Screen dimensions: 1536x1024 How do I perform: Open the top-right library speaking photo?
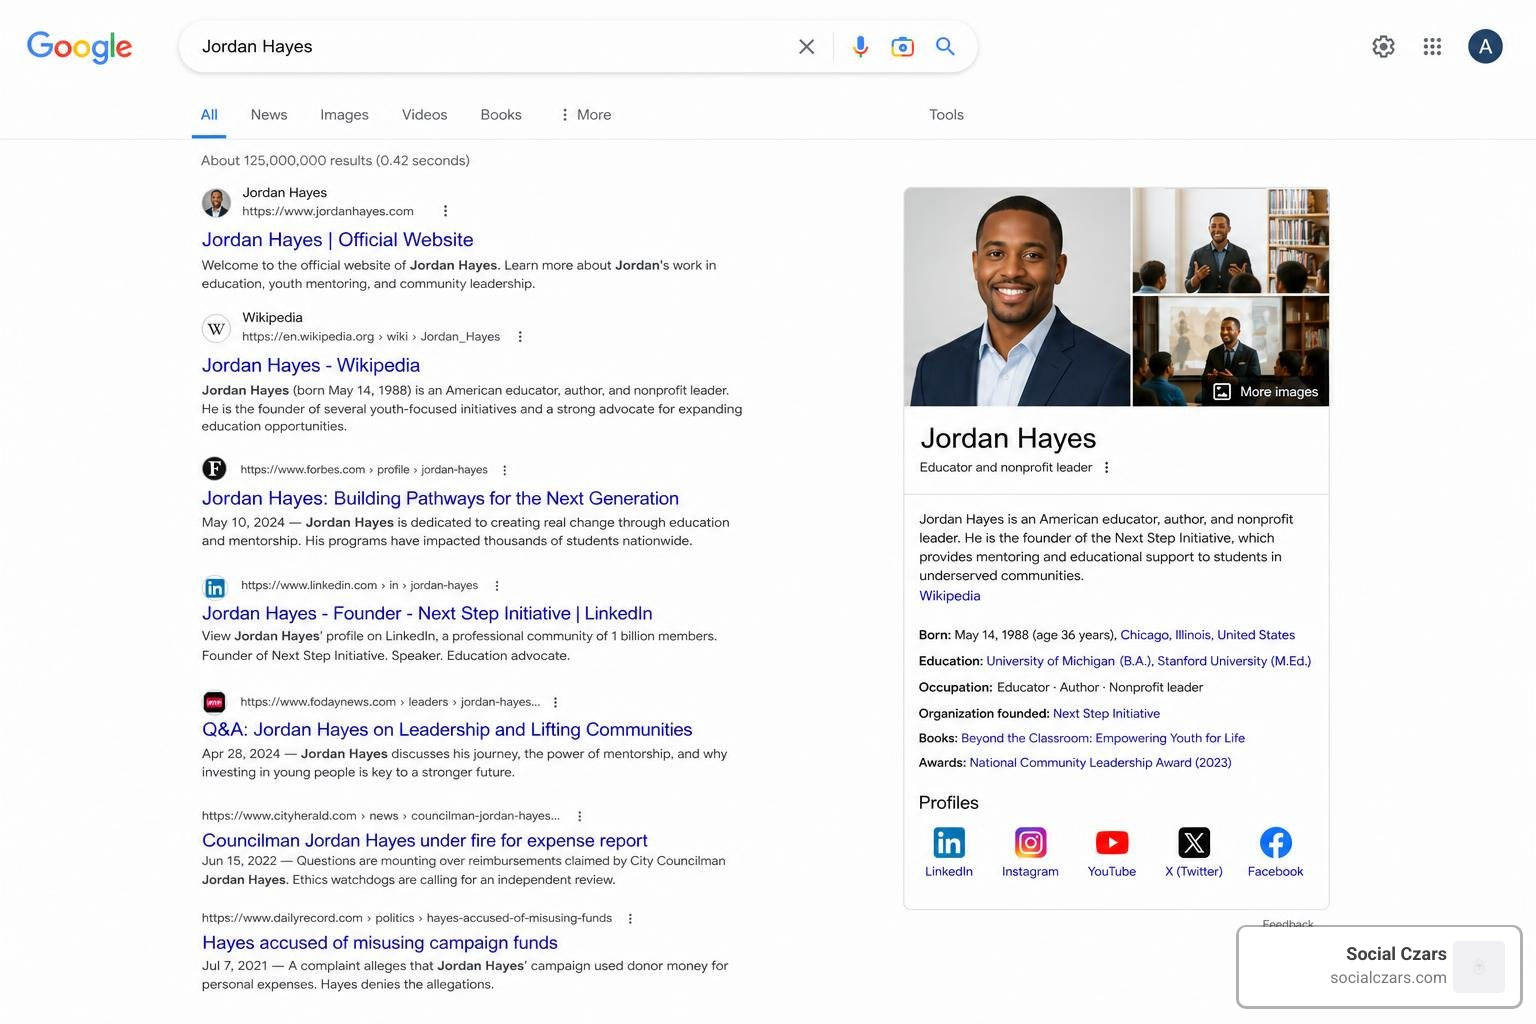click(1231, 240)
